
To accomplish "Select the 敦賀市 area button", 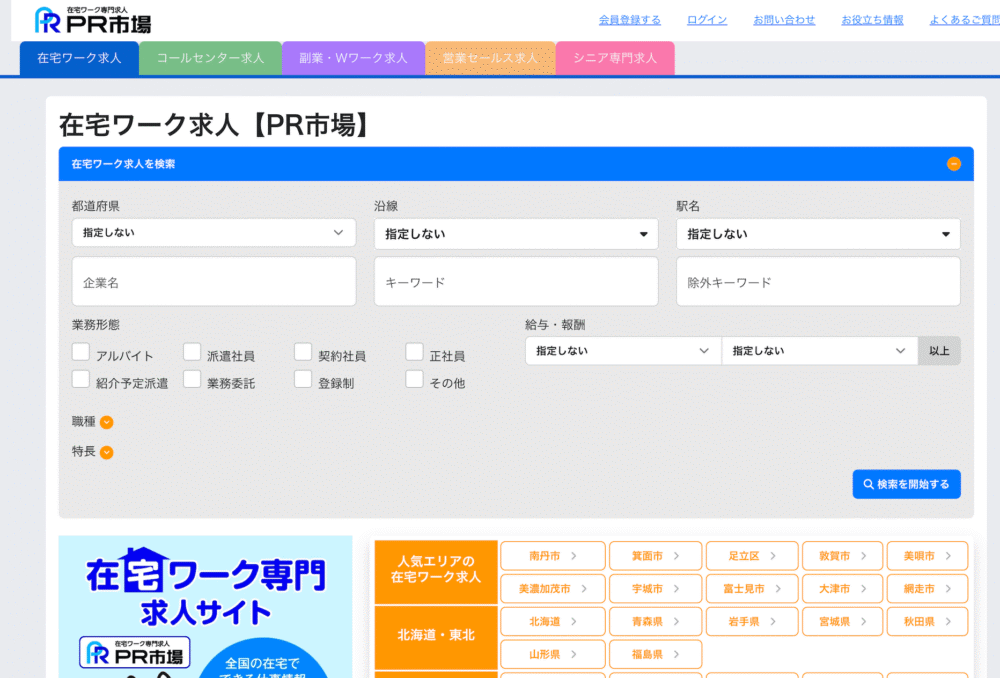I will [x=842, y=556].
